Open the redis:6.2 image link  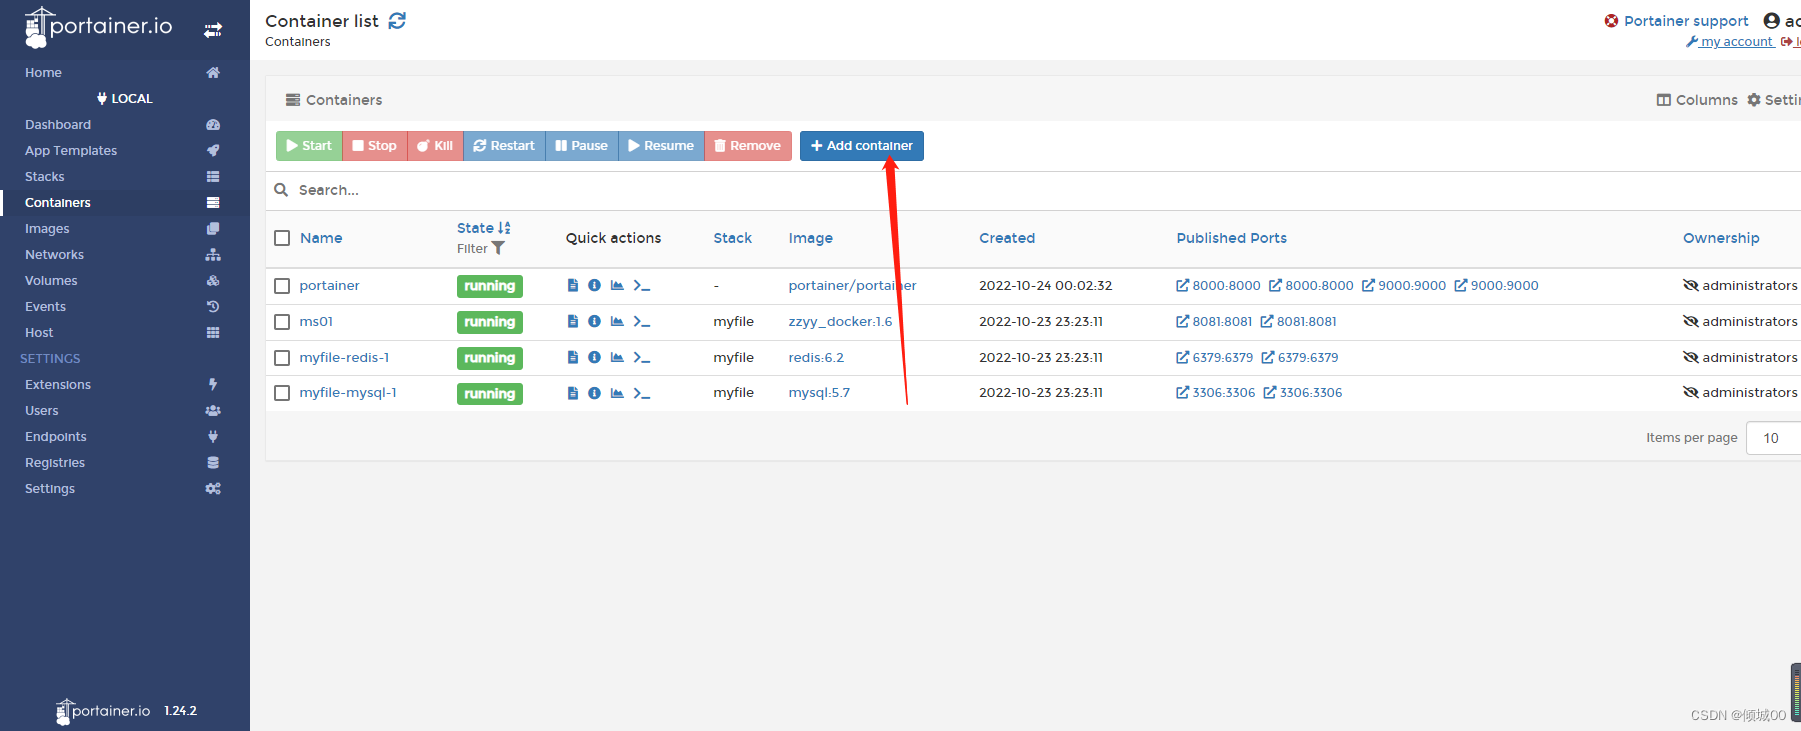(x=816, y=358)
